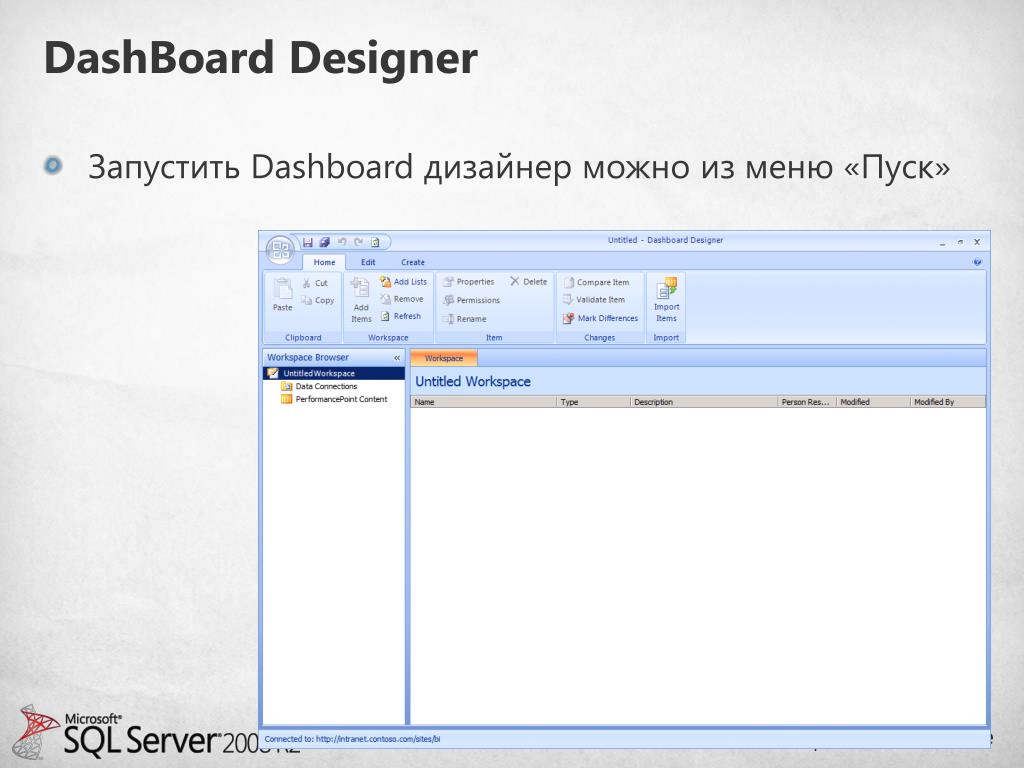
Task: Close the Dashboard Designer window
Action: click(x=977, y=242)
